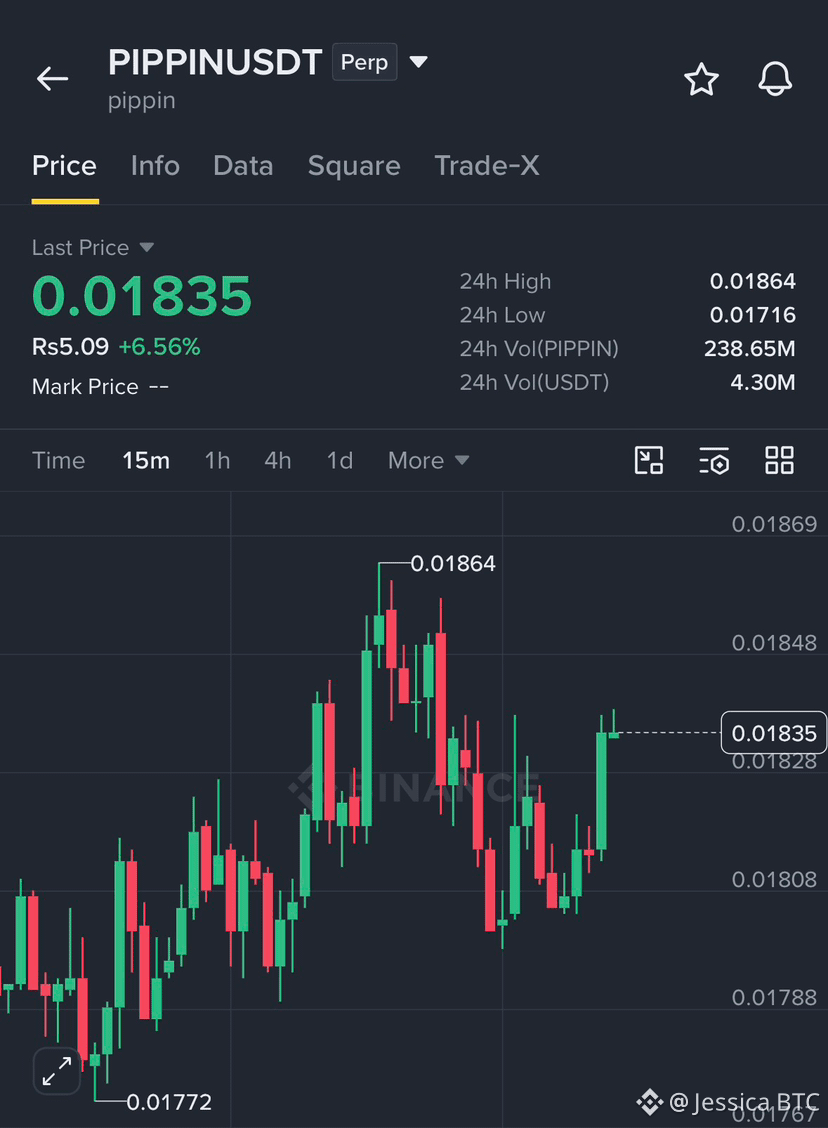Click the 0.01808 price axis label
Viewport: 828px width, 1128px height.
774,880
